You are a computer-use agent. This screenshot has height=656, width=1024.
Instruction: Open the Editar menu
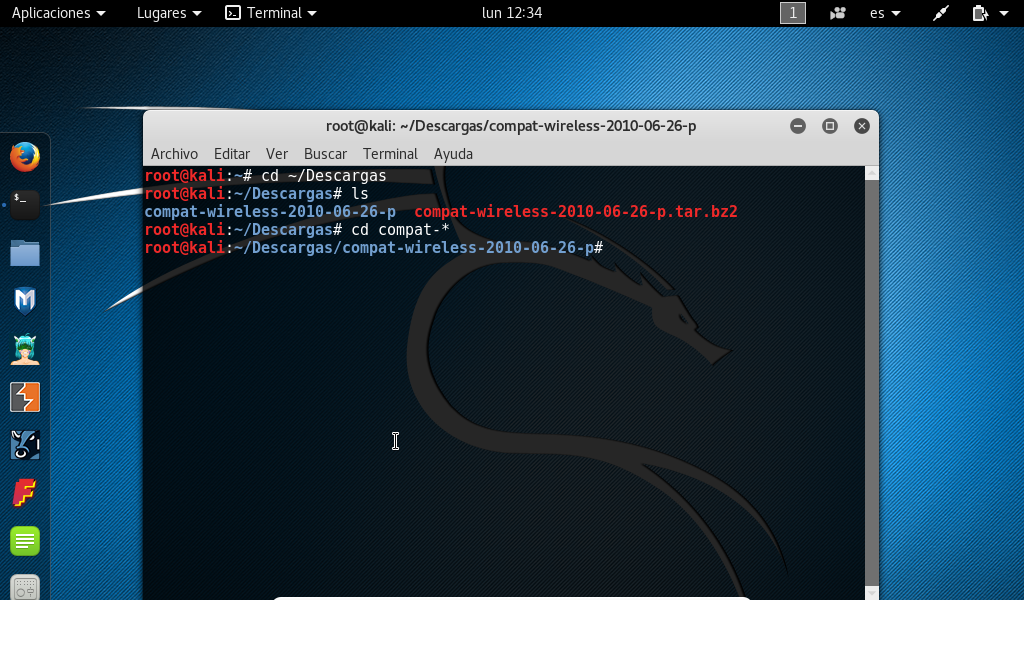click(x=232, y=154)
